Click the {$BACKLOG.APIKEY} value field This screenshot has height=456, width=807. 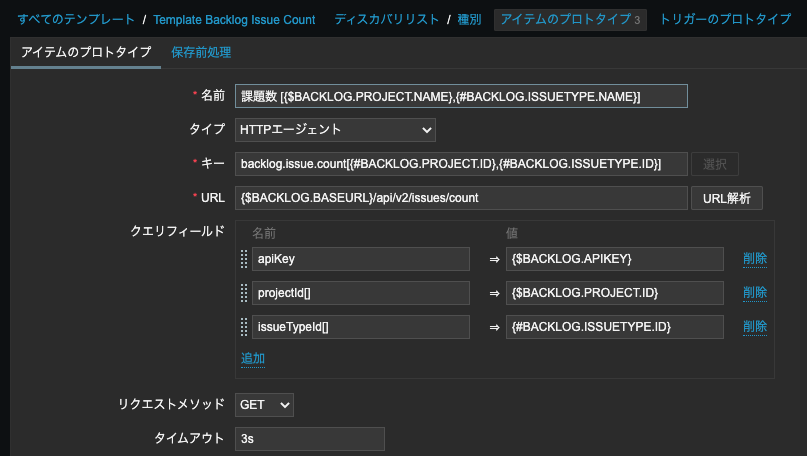tap(615, 259)
